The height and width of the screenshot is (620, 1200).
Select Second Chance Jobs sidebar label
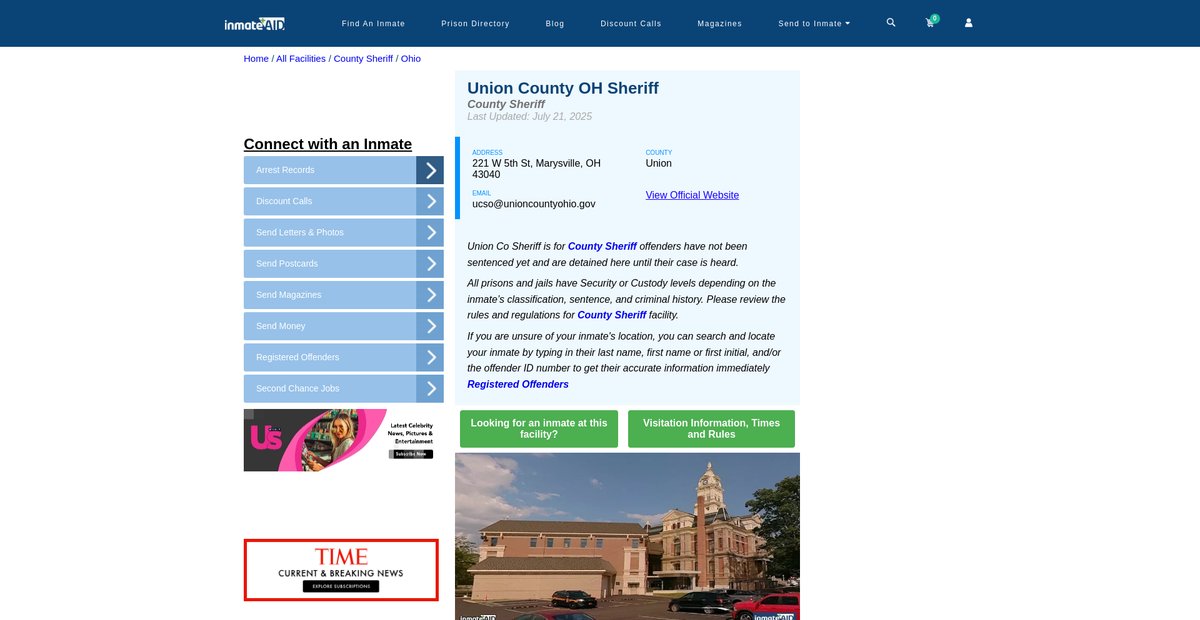(x=297, y=388)
